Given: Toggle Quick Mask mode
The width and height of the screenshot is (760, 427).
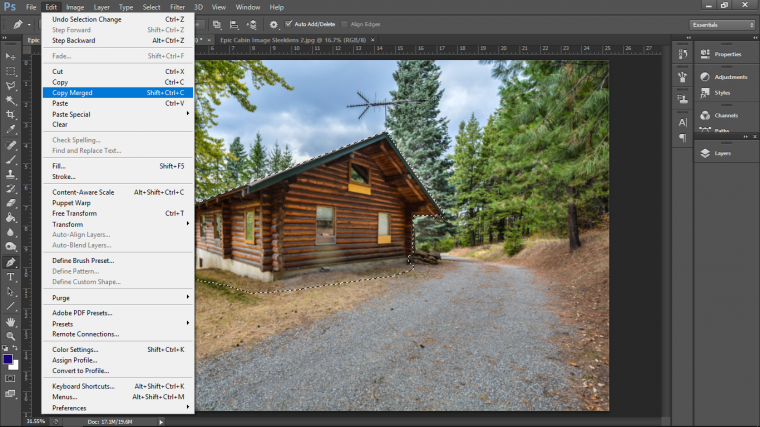Looking at the screenshot, I should tap(10, 379).
